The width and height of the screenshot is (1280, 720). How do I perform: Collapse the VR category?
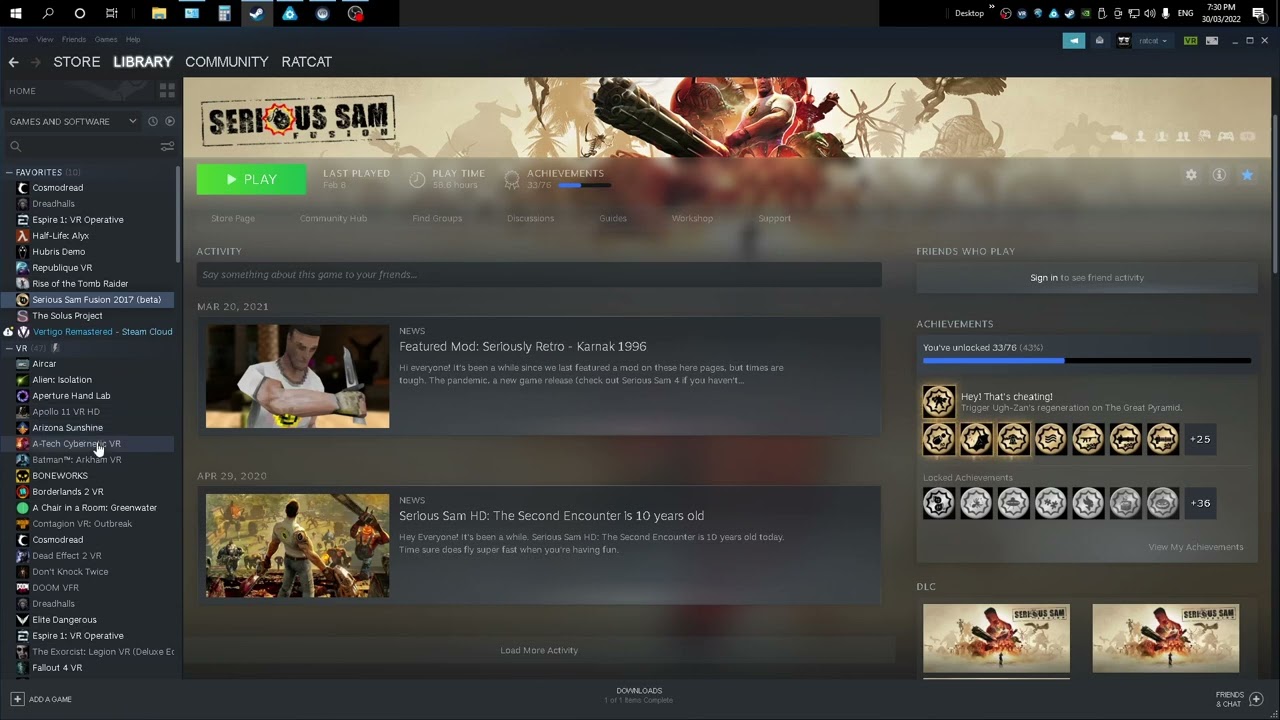point(9,348)
